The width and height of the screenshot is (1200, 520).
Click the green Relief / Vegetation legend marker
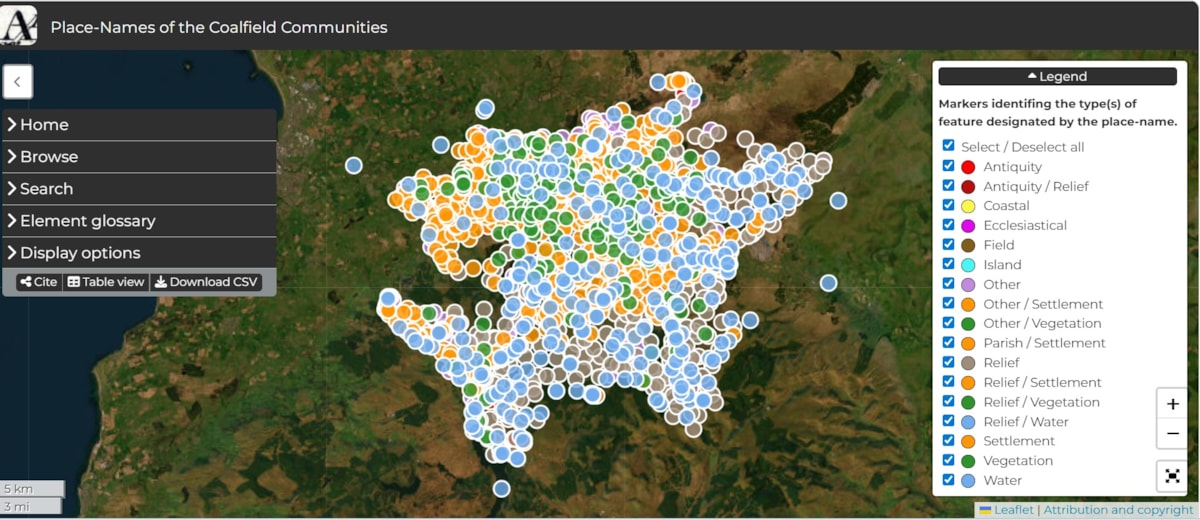tap(968, 402)
